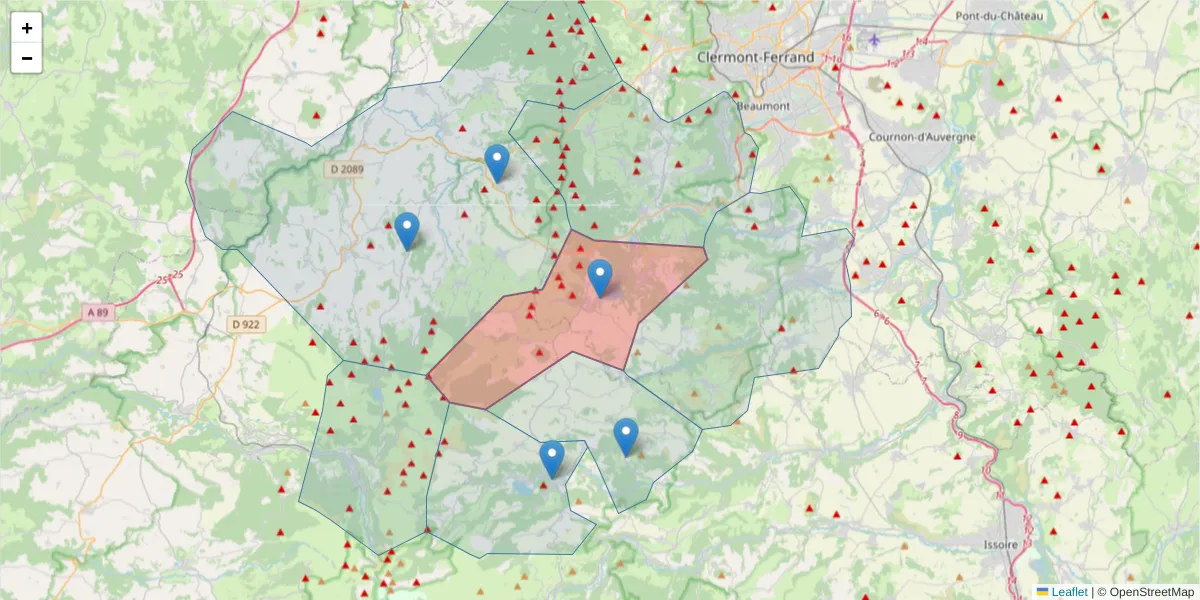The image size is (1200, 600).
Task: Click the A 89 highway shield
Action: pyautogui.click(x=96, y=311)
